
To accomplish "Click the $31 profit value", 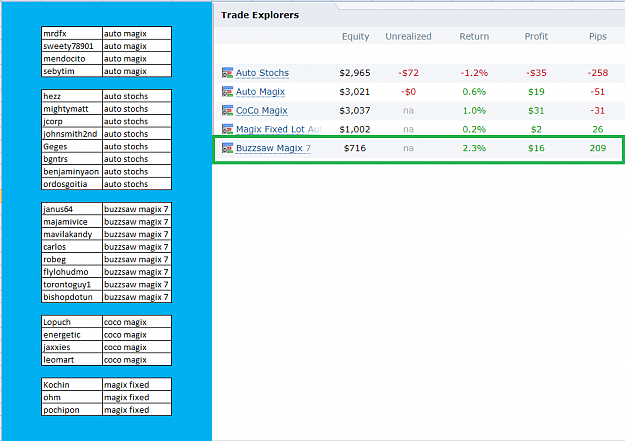I will tap(536, 110).
